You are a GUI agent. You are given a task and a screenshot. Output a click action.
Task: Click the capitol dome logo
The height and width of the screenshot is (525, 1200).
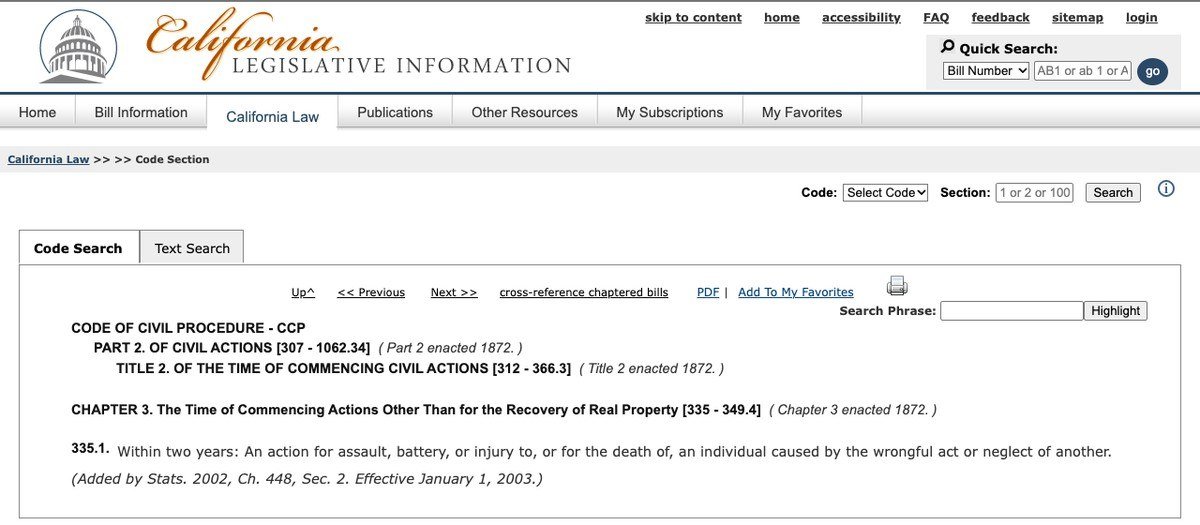click(78, 47)
